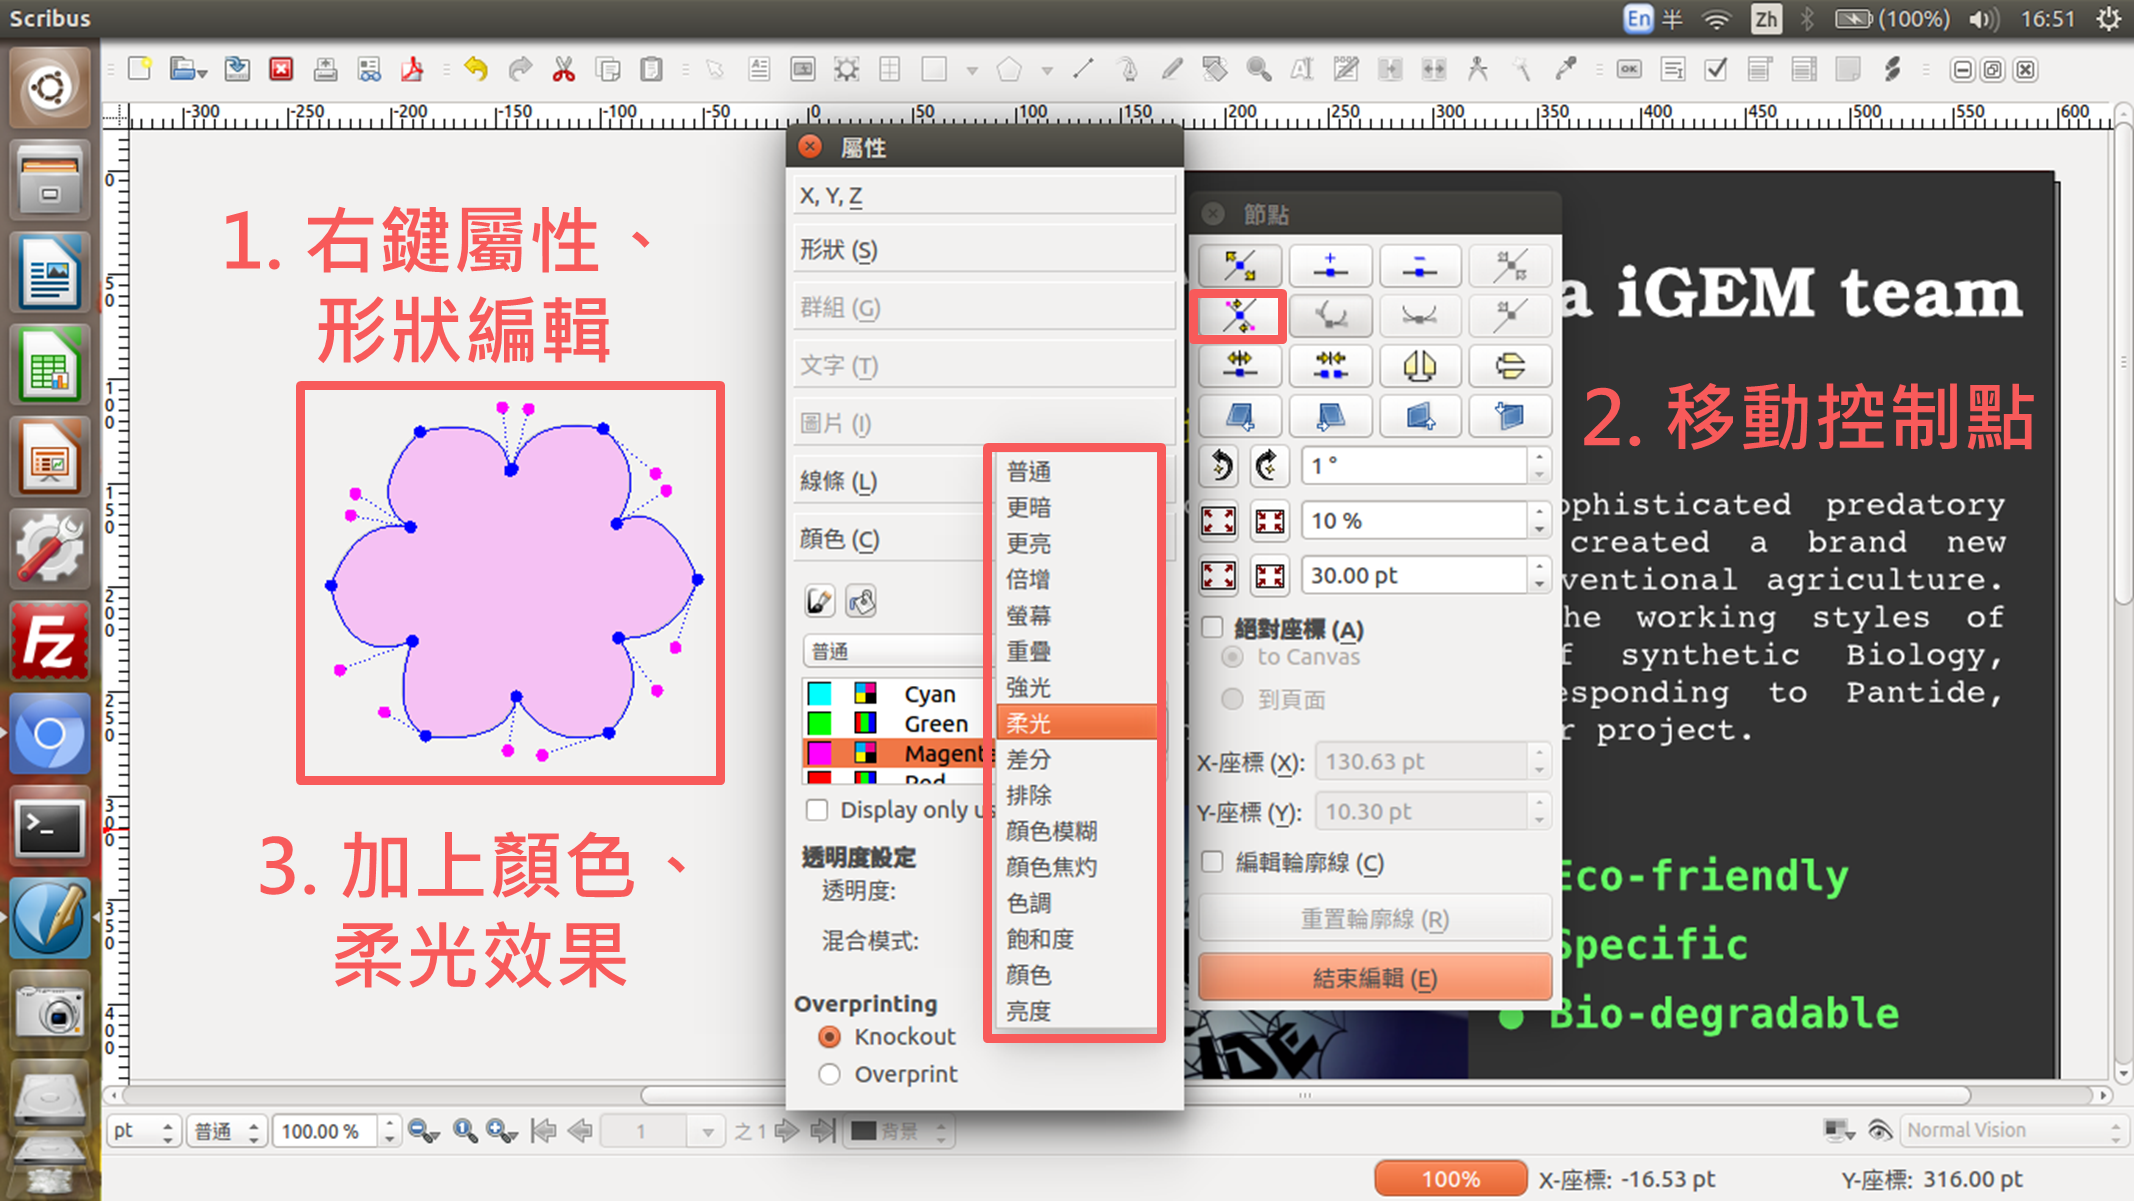This screenshot has width=2134, height=1201.
Task: Toggle preview mode eye icon in status bar
Action: point(1879,1131)
